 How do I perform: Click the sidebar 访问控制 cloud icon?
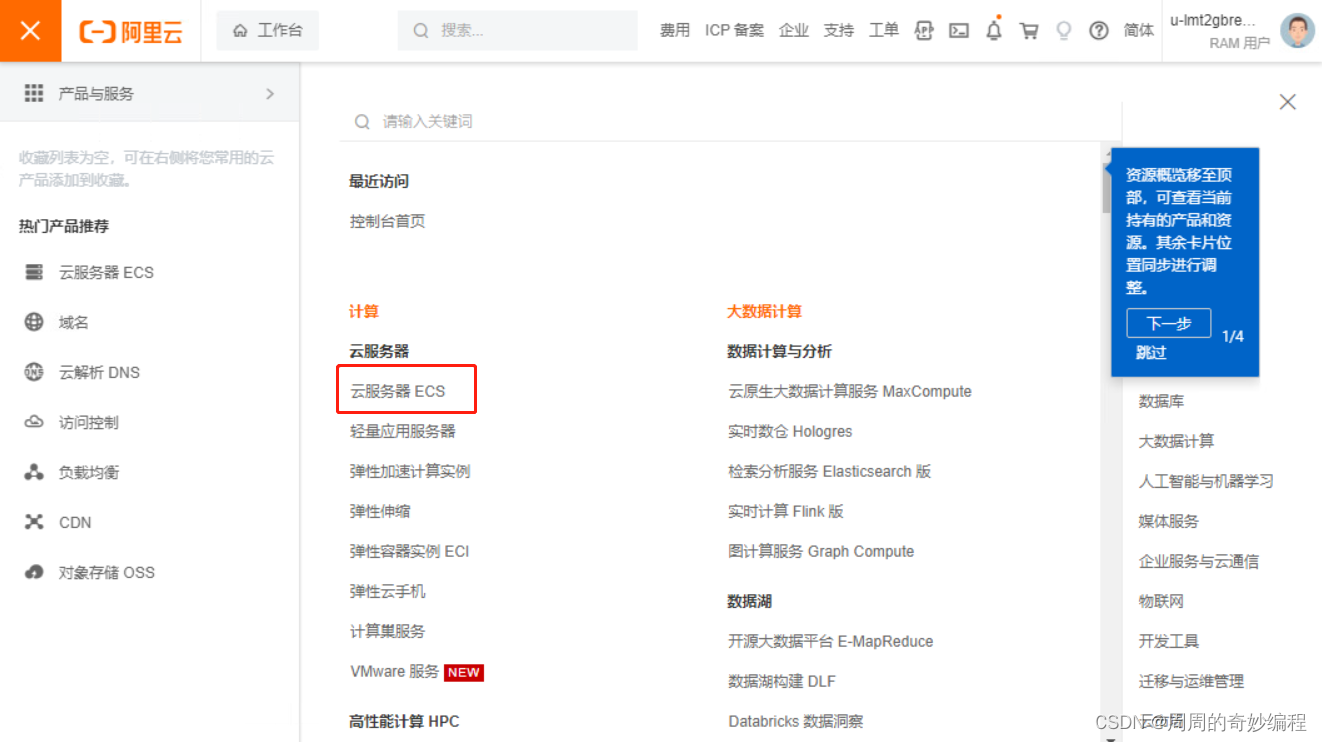34,422
